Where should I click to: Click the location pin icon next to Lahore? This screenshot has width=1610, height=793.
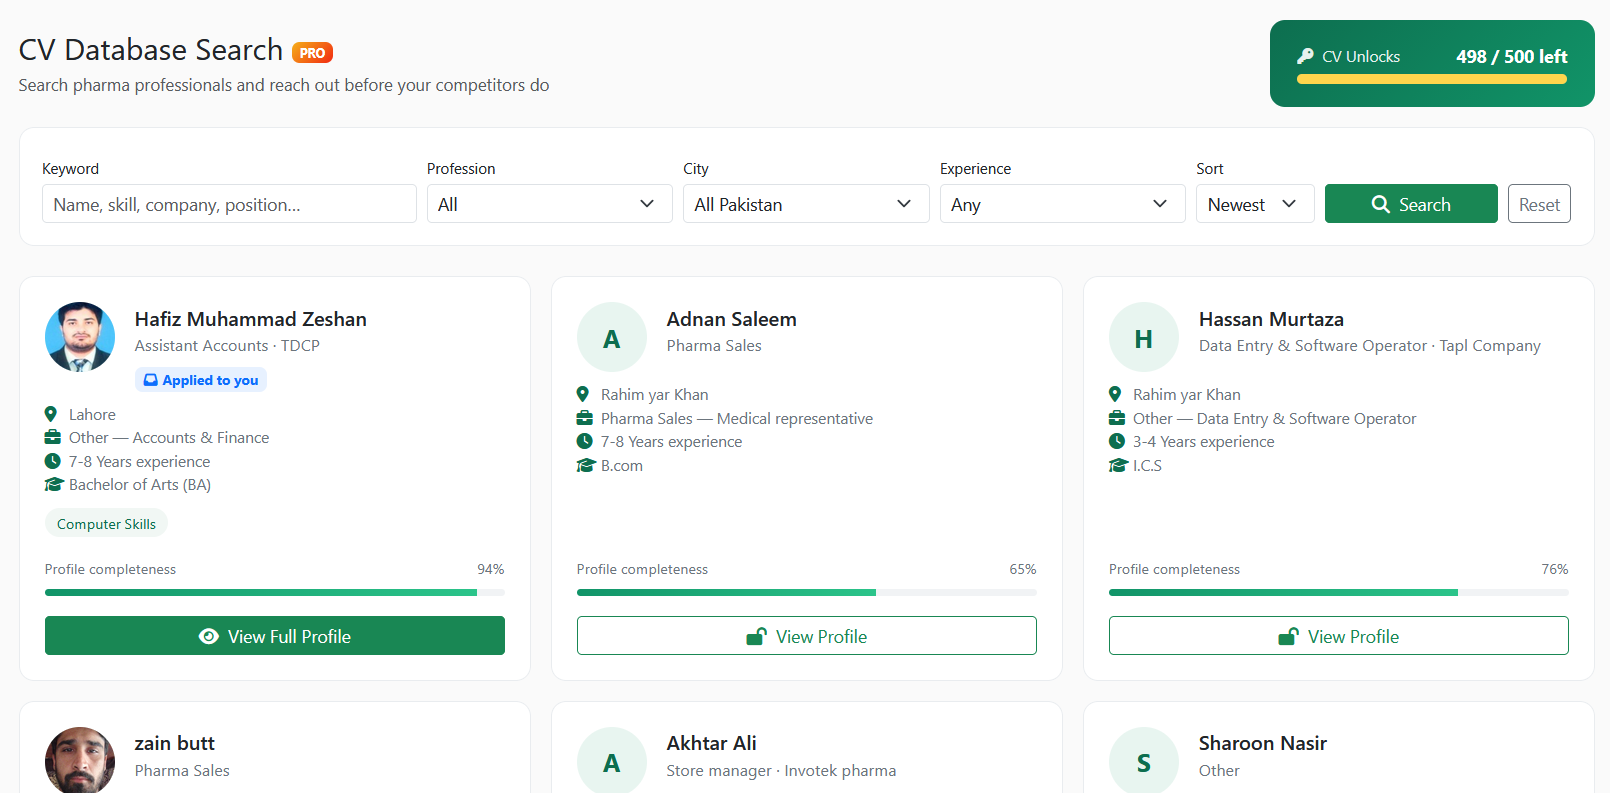click(x=51, y=414)
